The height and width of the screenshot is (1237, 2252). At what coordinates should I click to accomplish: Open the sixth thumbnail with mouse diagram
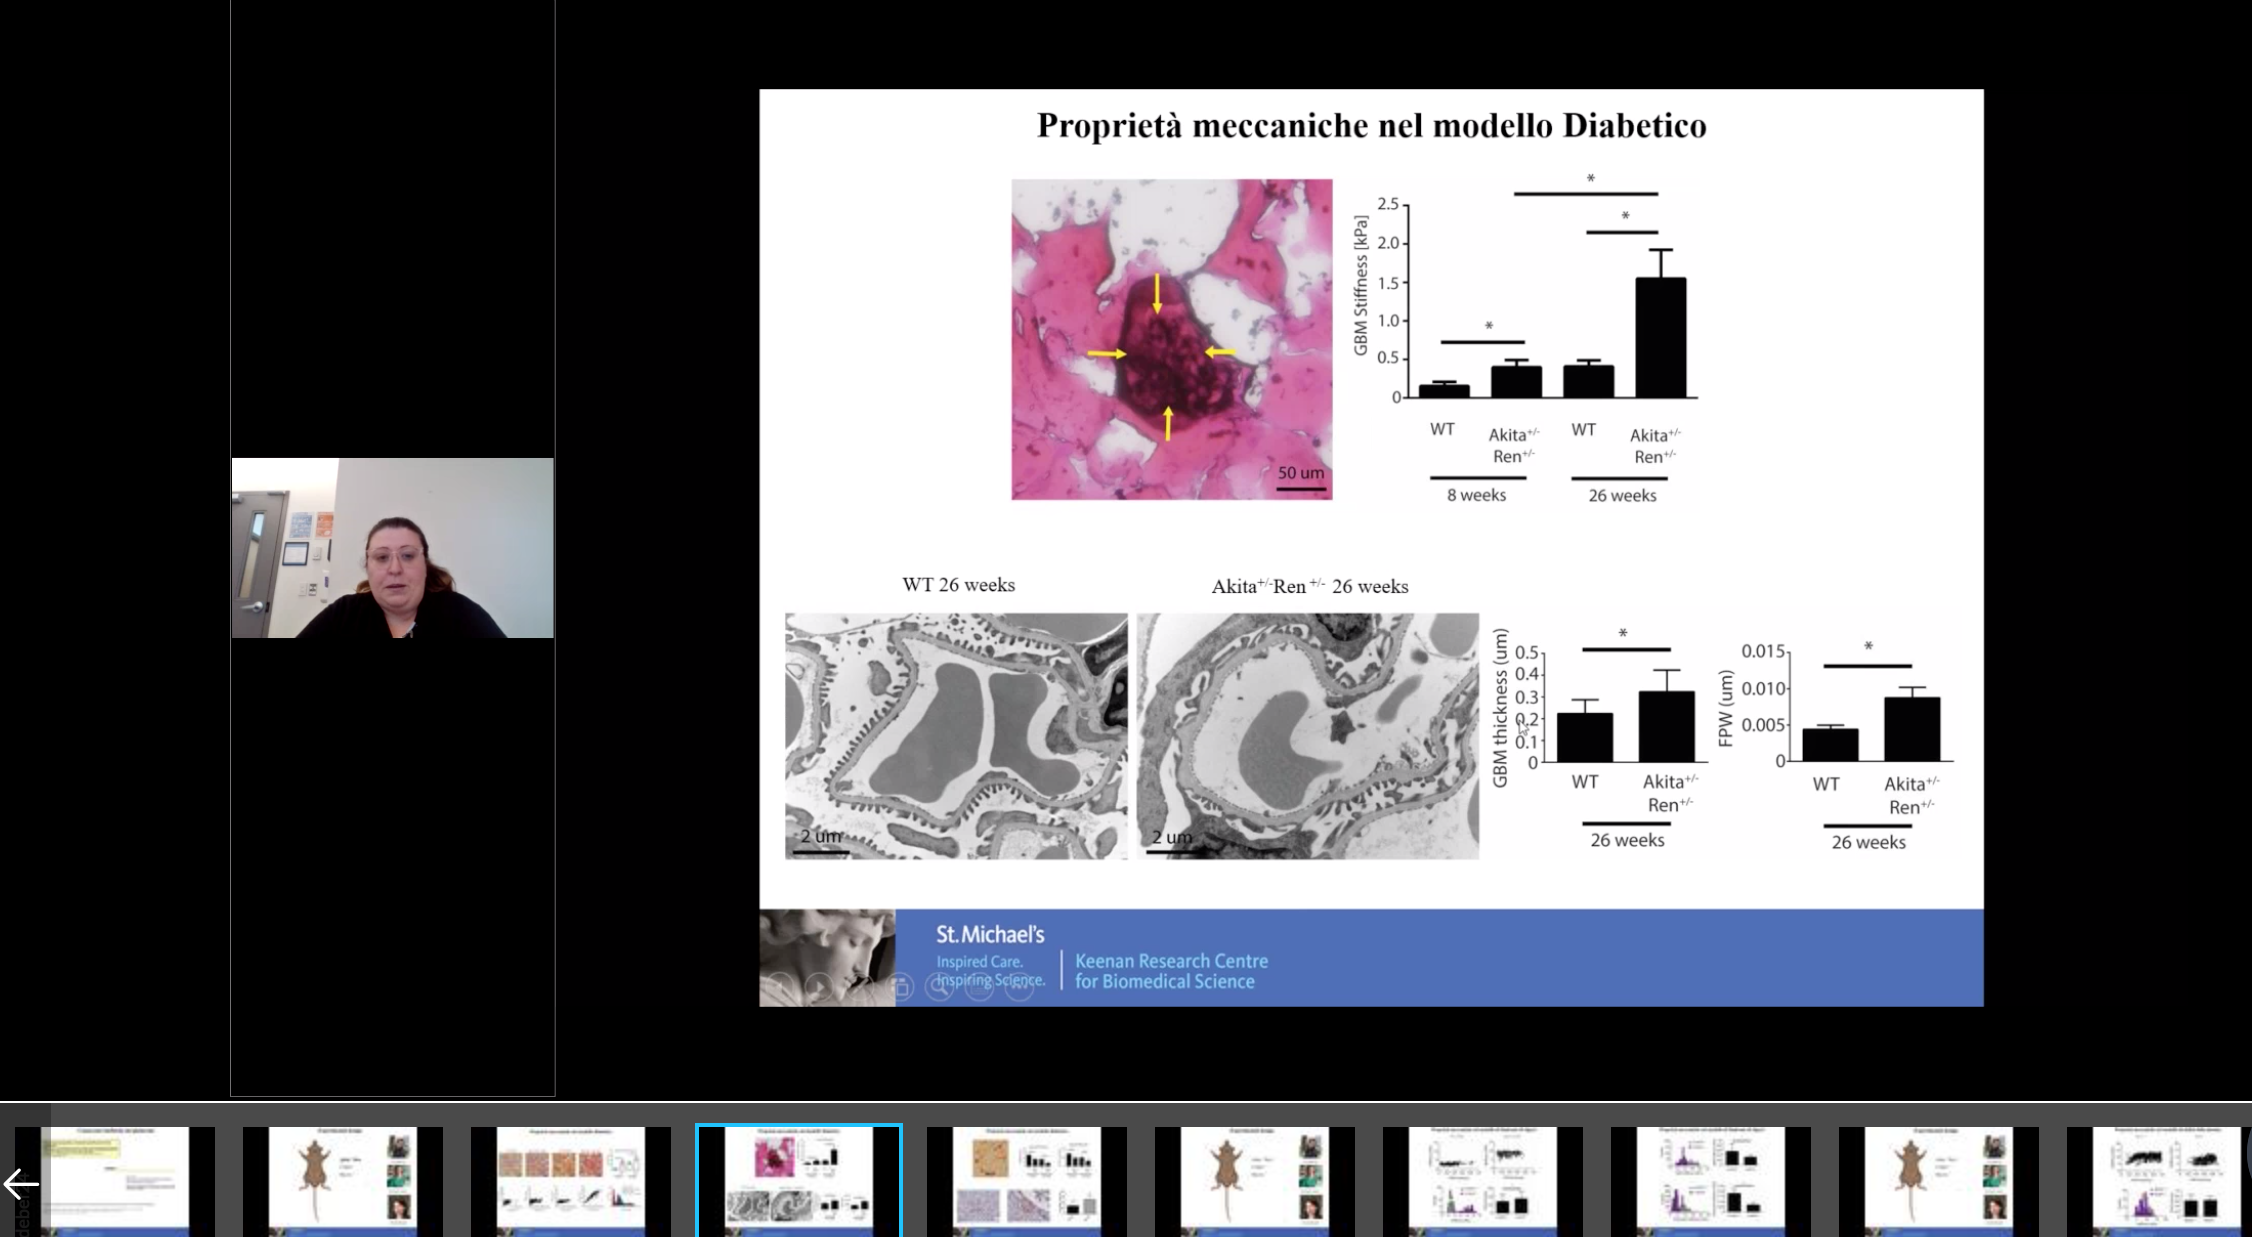pos(1255,1180)
